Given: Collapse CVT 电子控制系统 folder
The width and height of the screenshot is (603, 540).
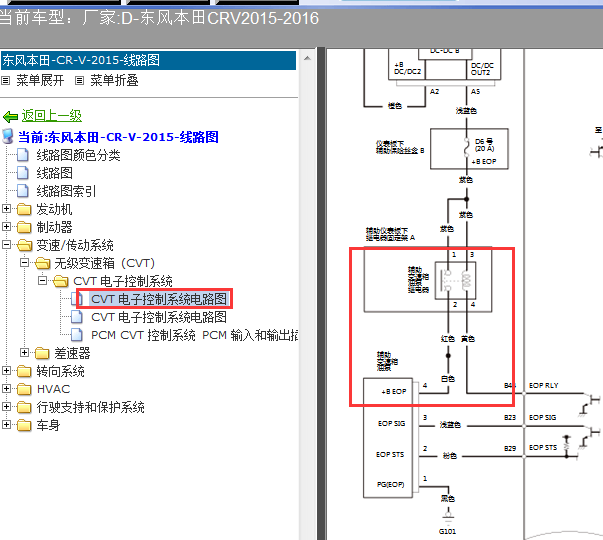Looking at the screenshot, I should point(42,280).
